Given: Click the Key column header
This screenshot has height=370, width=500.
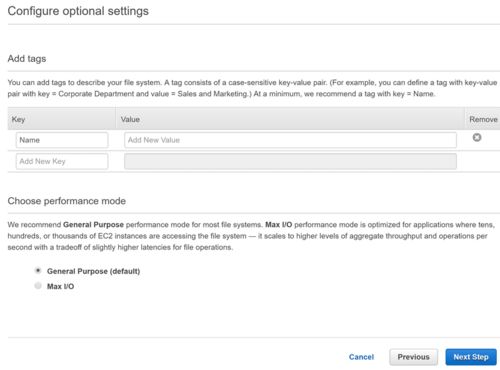Looking at the screenshot, I should [x=18, y=119].
